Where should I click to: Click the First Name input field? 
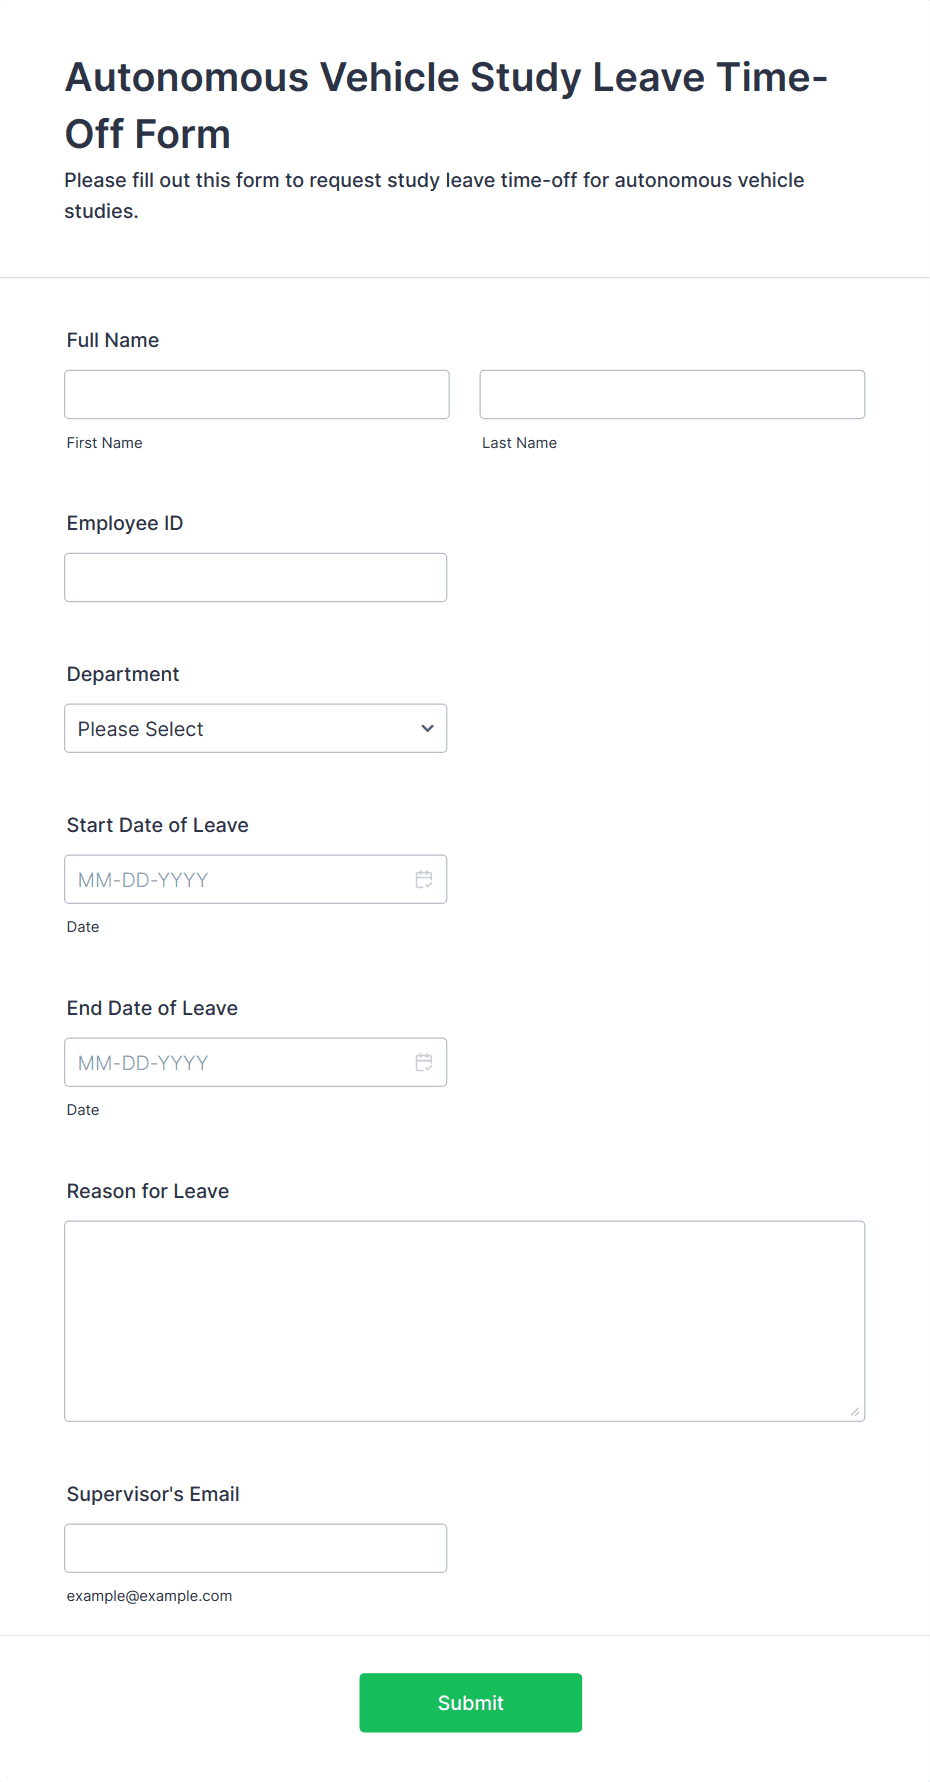pyautogui.click(x=257, y=394)
